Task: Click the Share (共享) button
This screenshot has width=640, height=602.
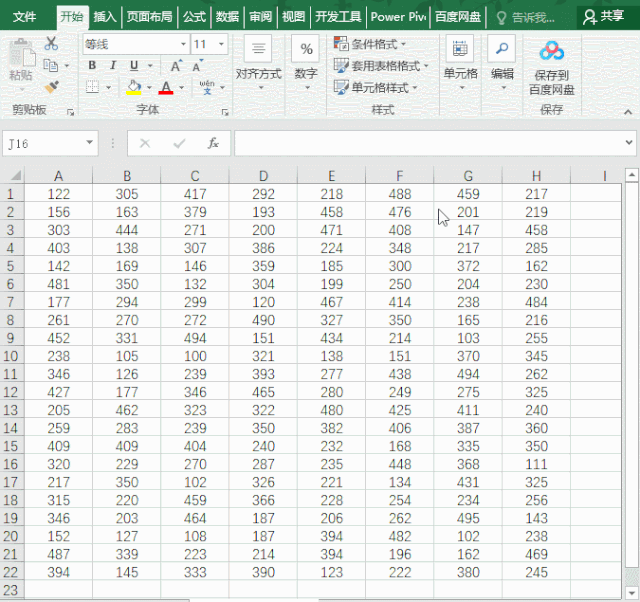Action: (x=604, y=17)
